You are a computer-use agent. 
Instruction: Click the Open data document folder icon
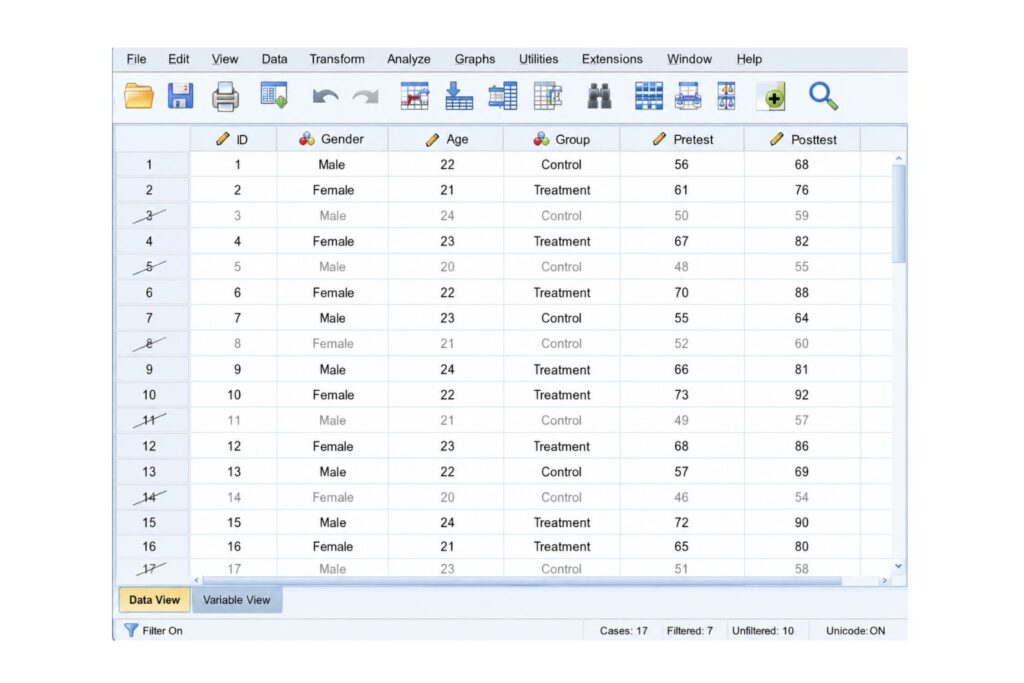click(x=139, y=97)
